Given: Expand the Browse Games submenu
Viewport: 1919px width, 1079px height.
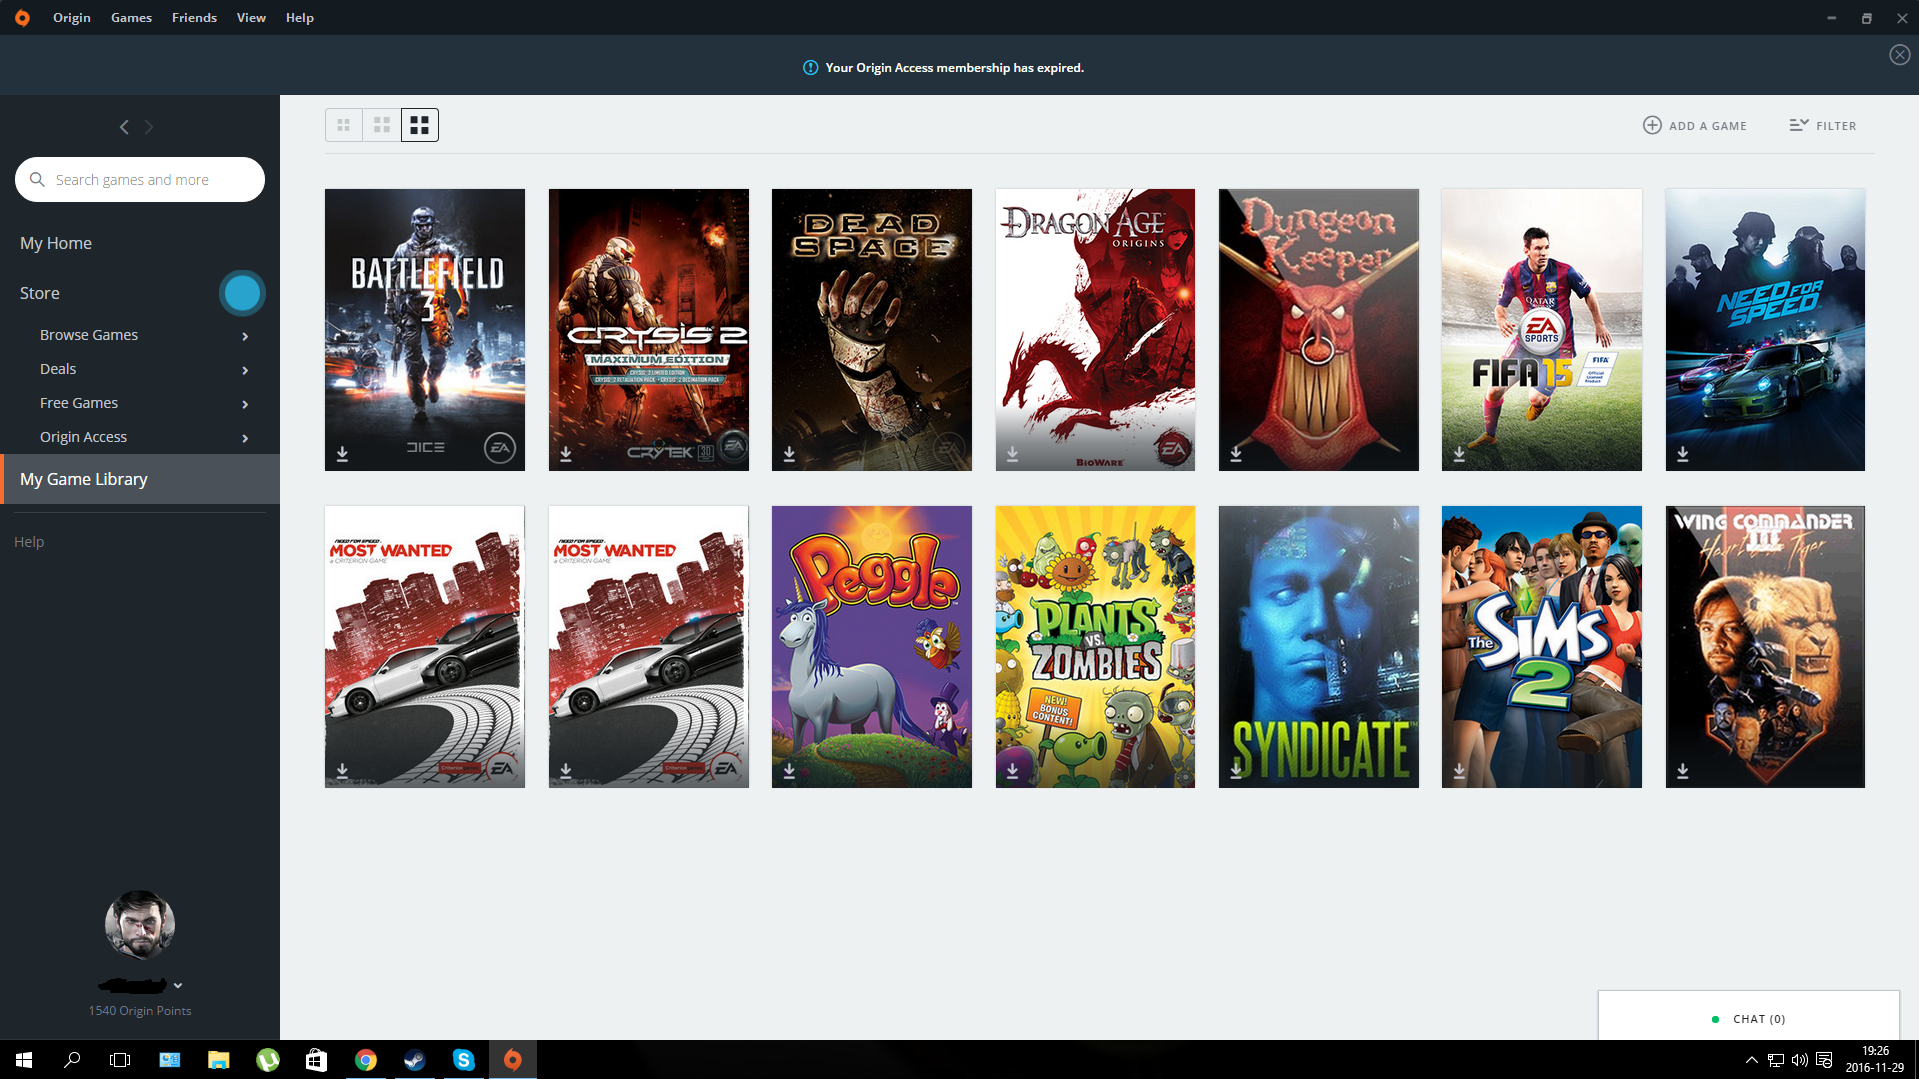Looking at the screenshot, I should 245,336.
